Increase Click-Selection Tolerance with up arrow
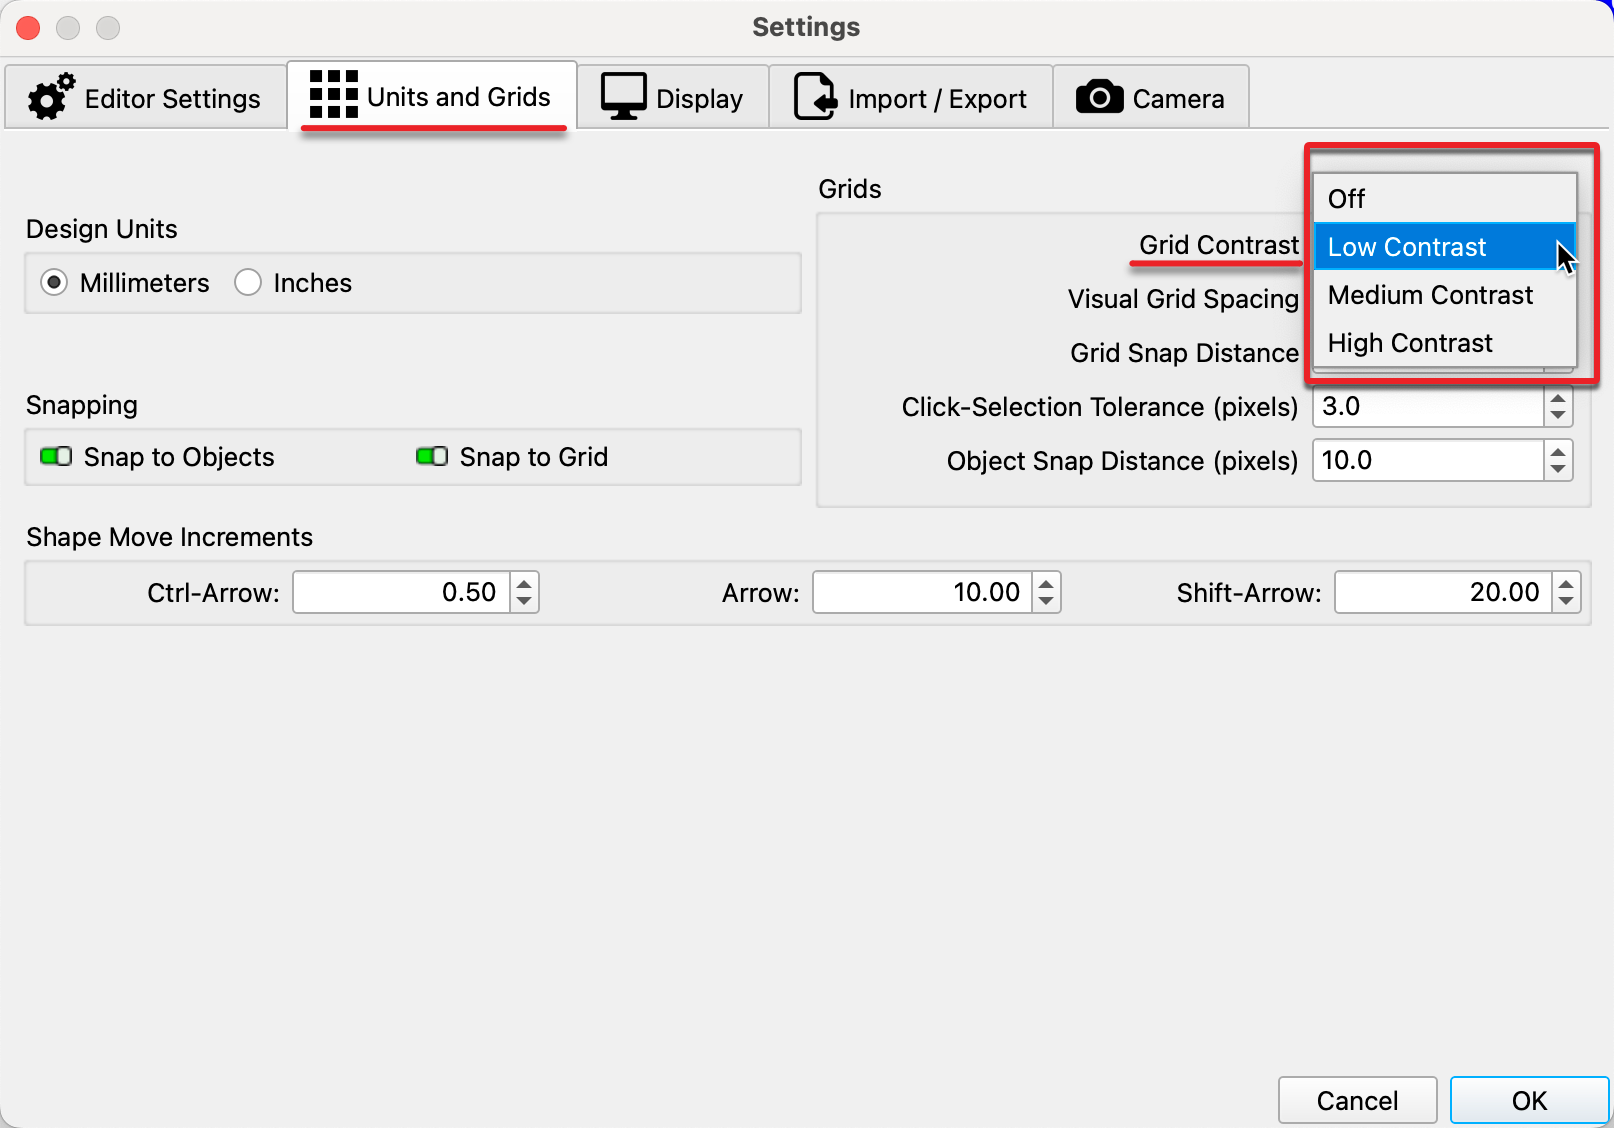The image size is (1614, 1128). (1558, 398)
